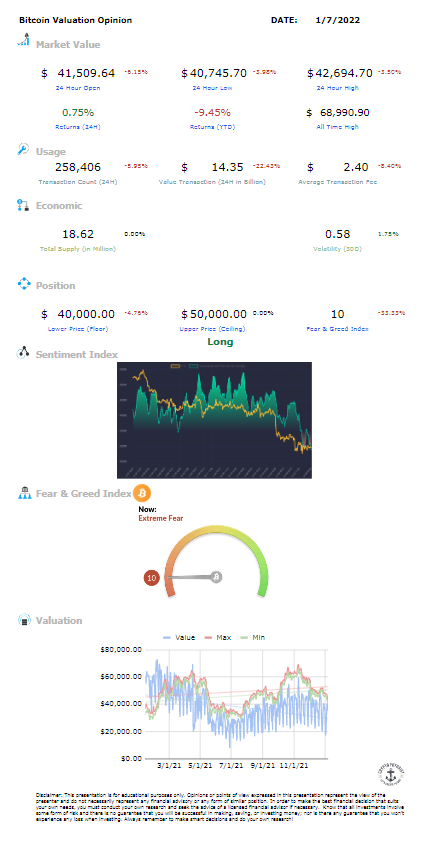Click the Transaction Count (24H) label

point(78,182)
